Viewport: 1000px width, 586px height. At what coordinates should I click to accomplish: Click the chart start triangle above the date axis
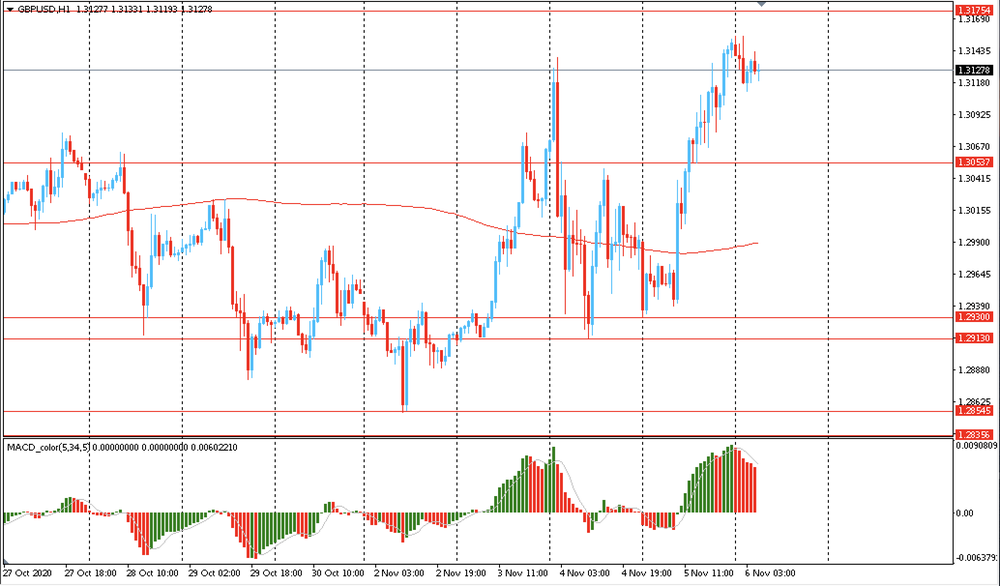4,564
